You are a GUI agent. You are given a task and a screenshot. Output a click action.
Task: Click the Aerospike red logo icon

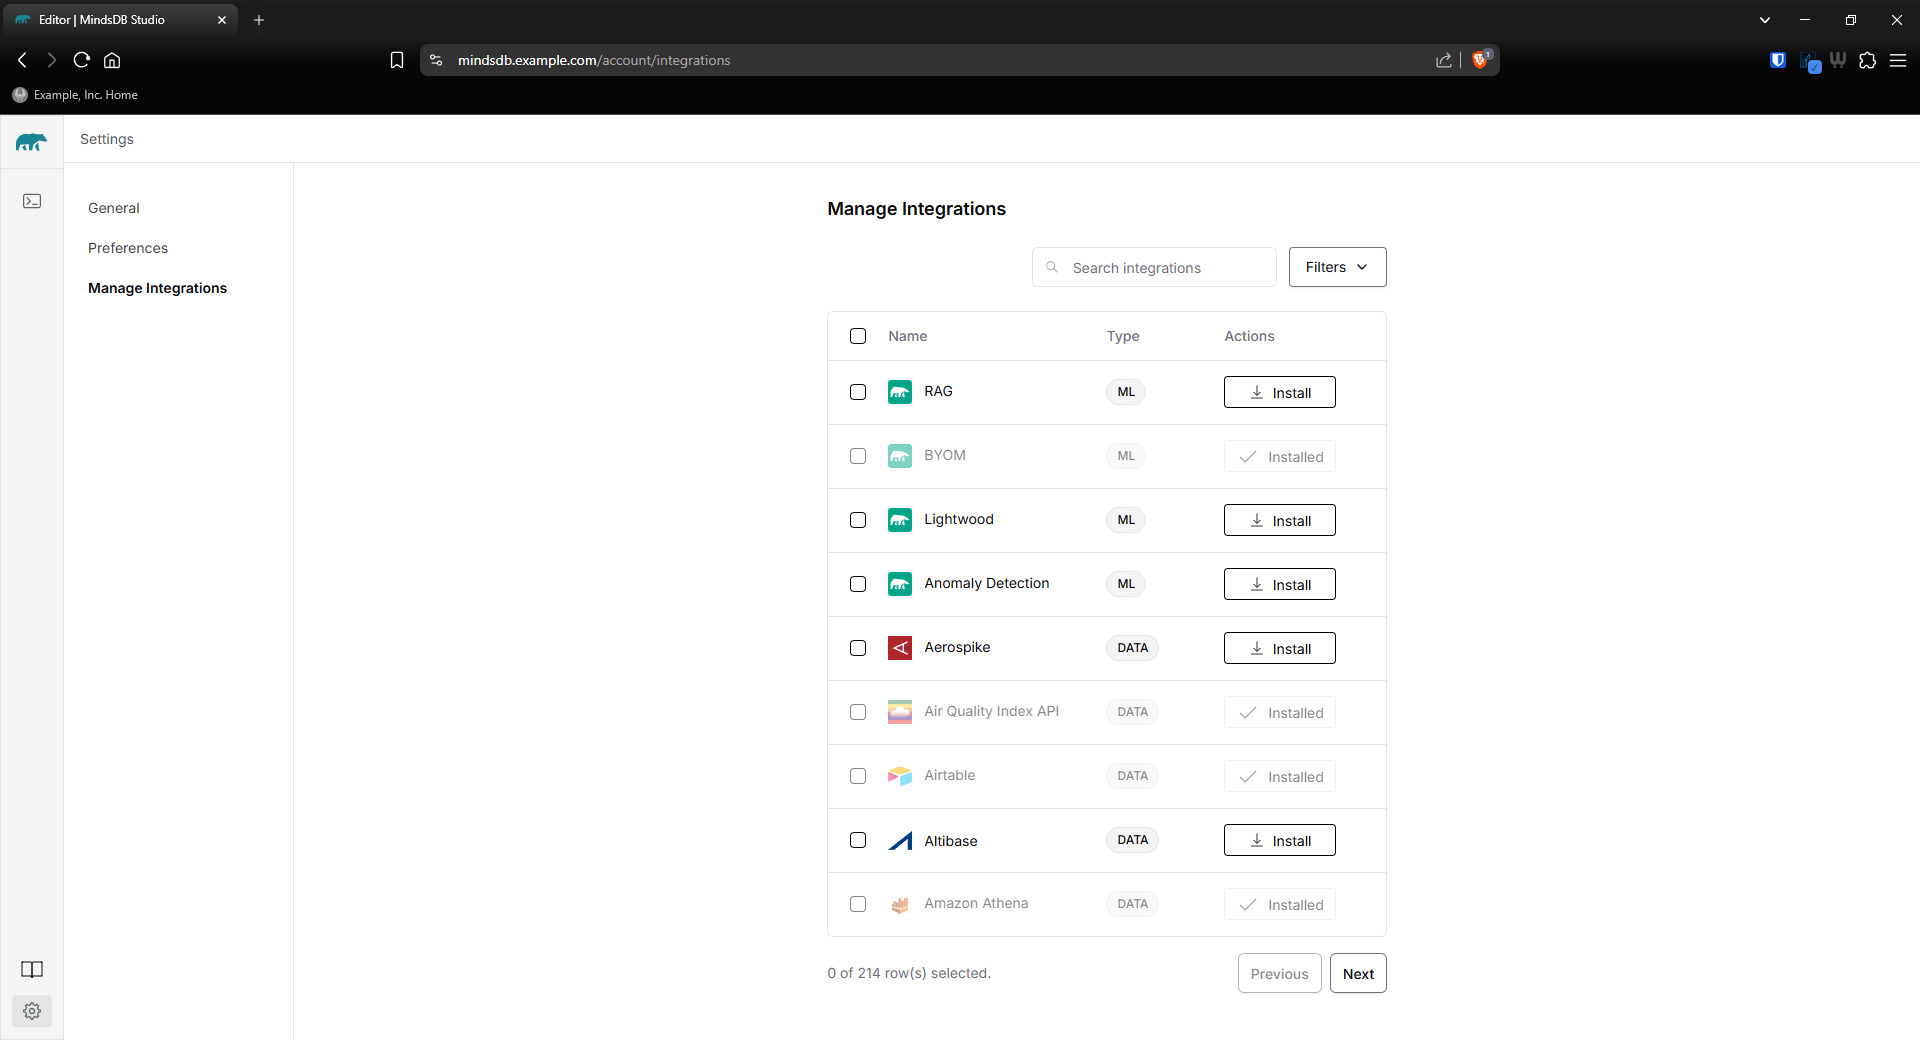pos(899,648)
